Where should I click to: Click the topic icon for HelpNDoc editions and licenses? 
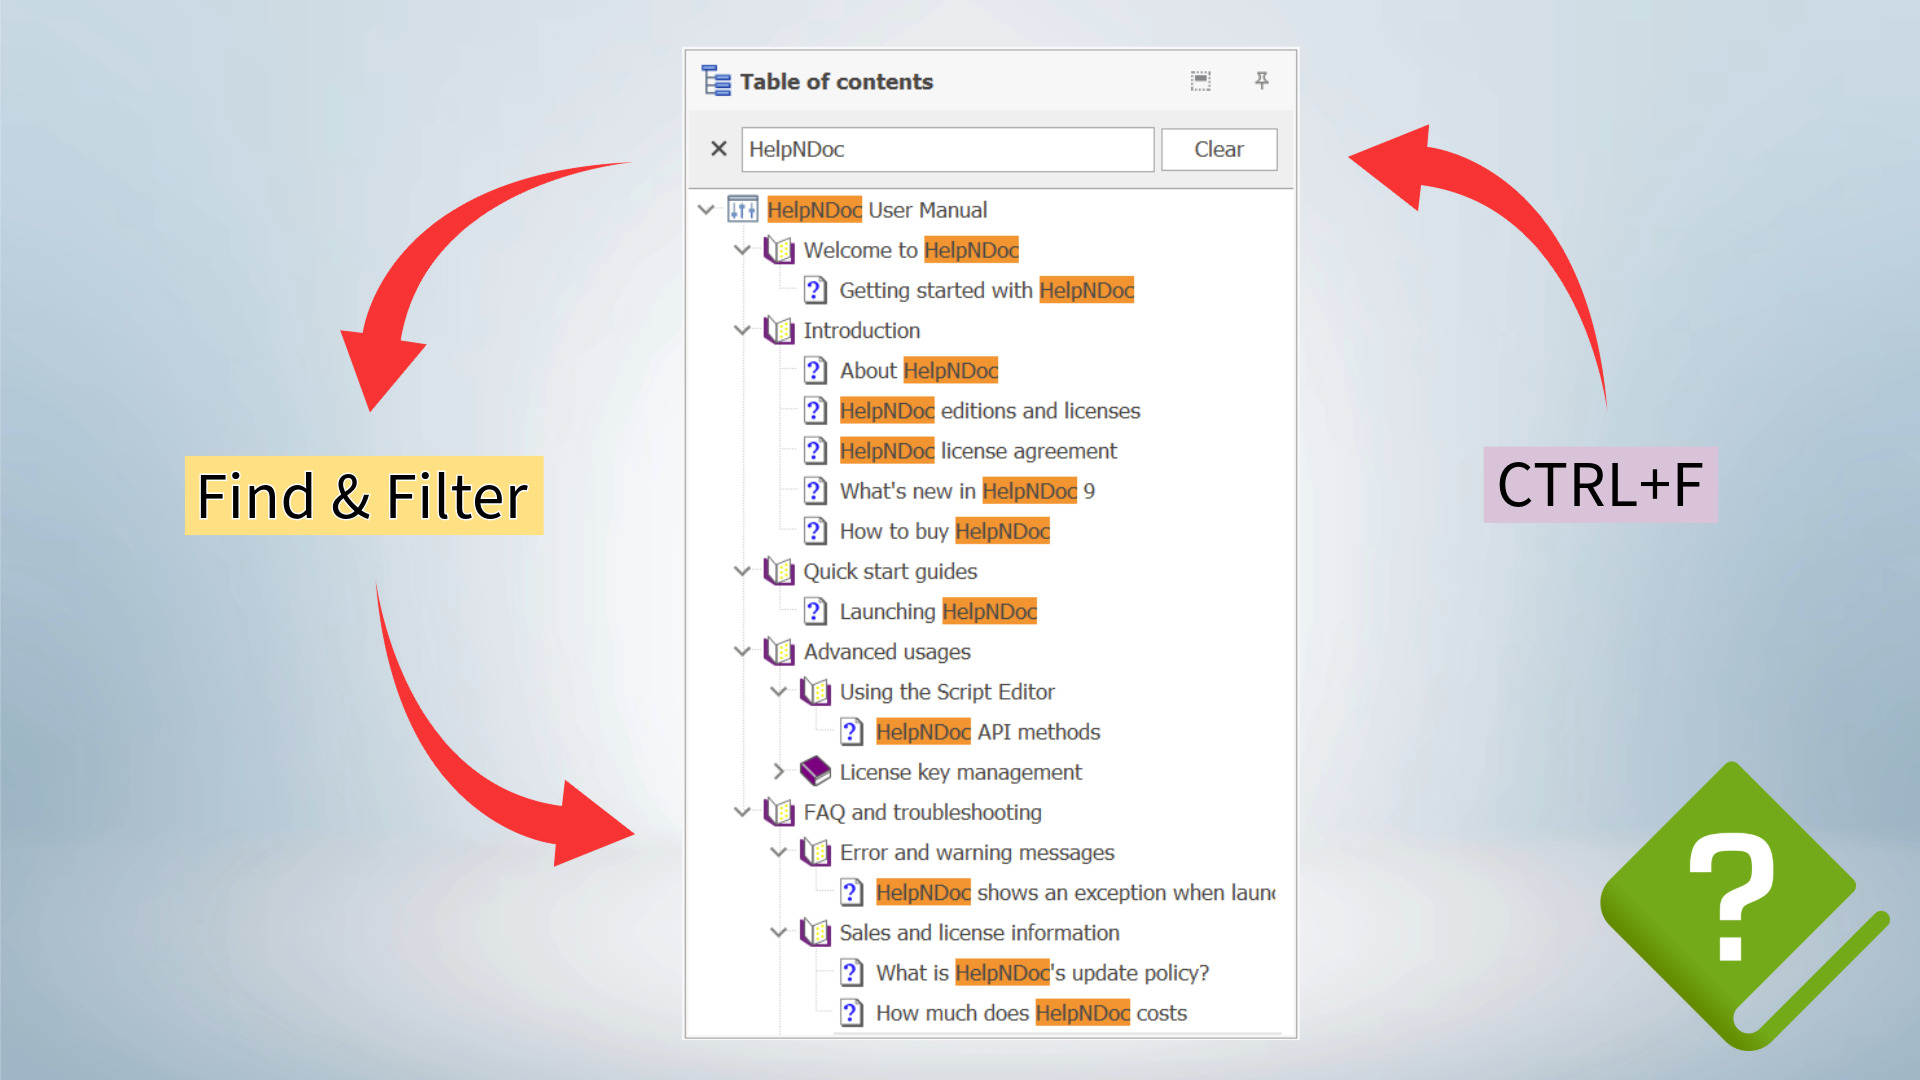tap(815, 411)
